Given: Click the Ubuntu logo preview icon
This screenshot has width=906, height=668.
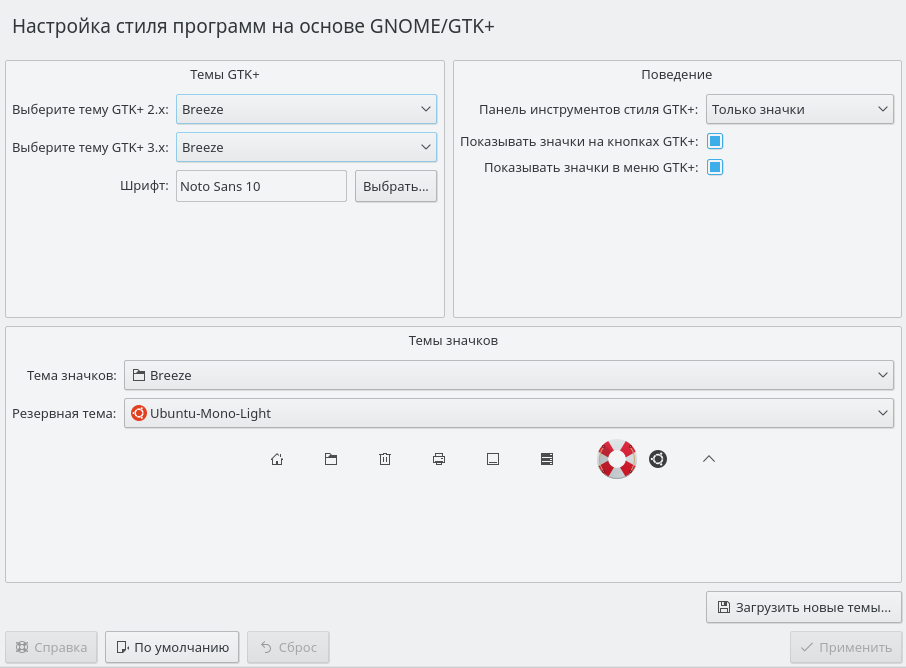Looking at the screenshot, I should point(658,459).
